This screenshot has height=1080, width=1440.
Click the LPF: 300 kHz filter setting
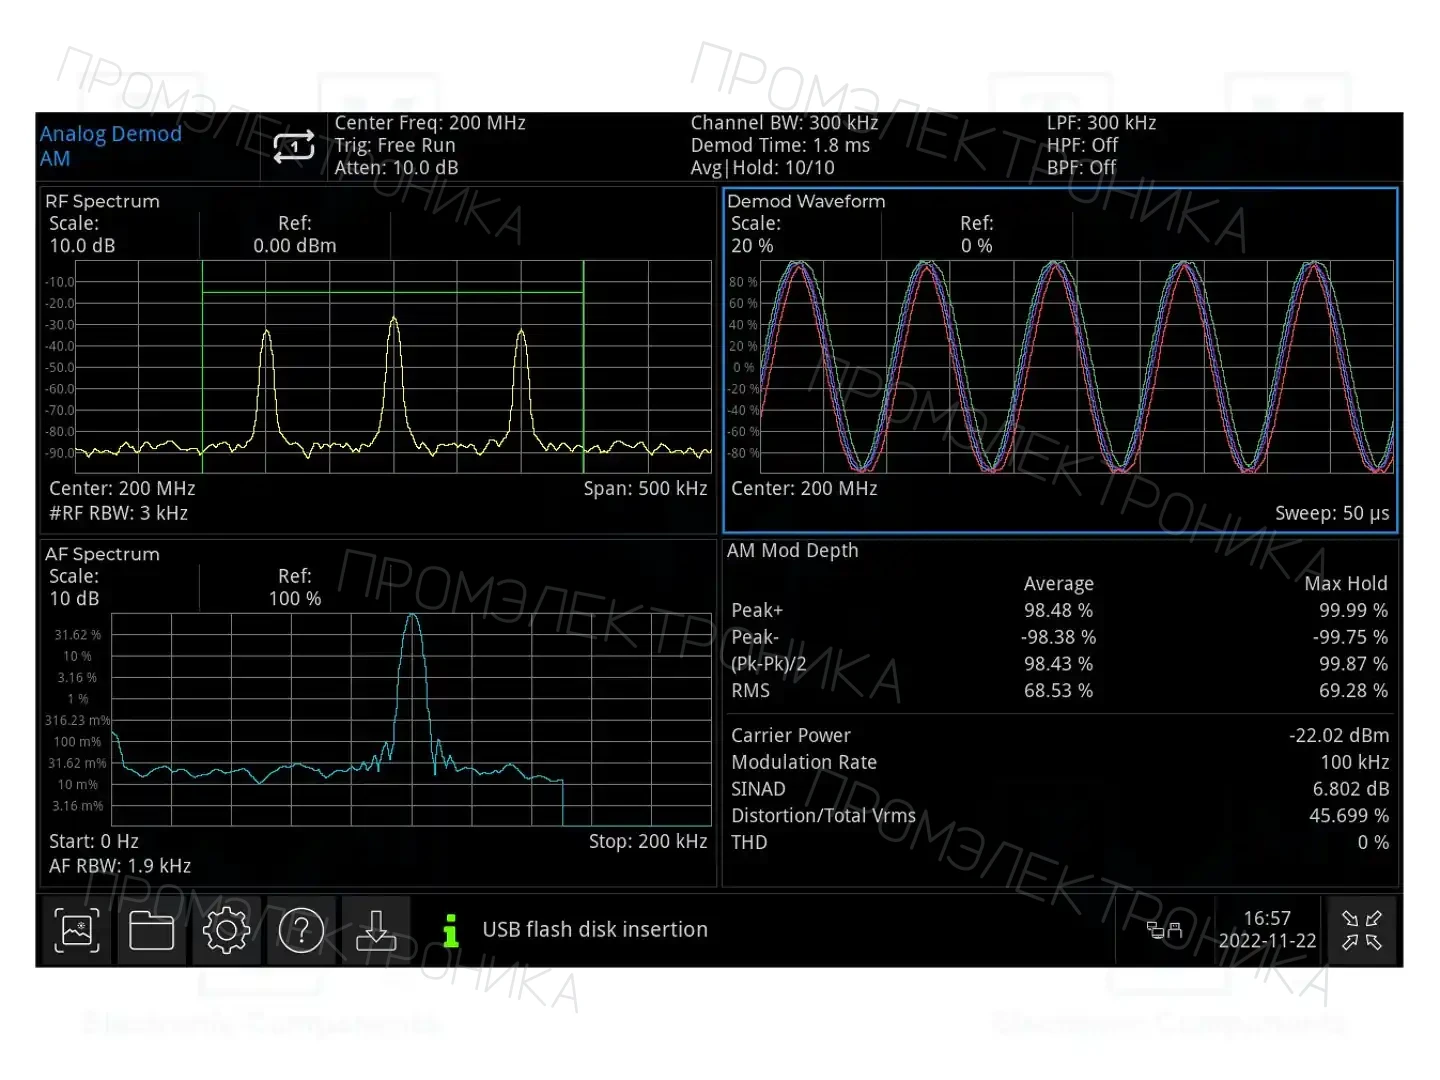pyautogui.click(x=1101, y=123)
